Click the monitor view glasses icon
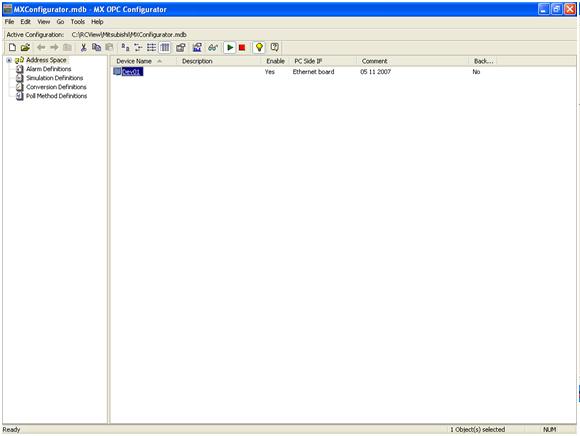The width and height of the screenshot is (580, 436). 213,47
